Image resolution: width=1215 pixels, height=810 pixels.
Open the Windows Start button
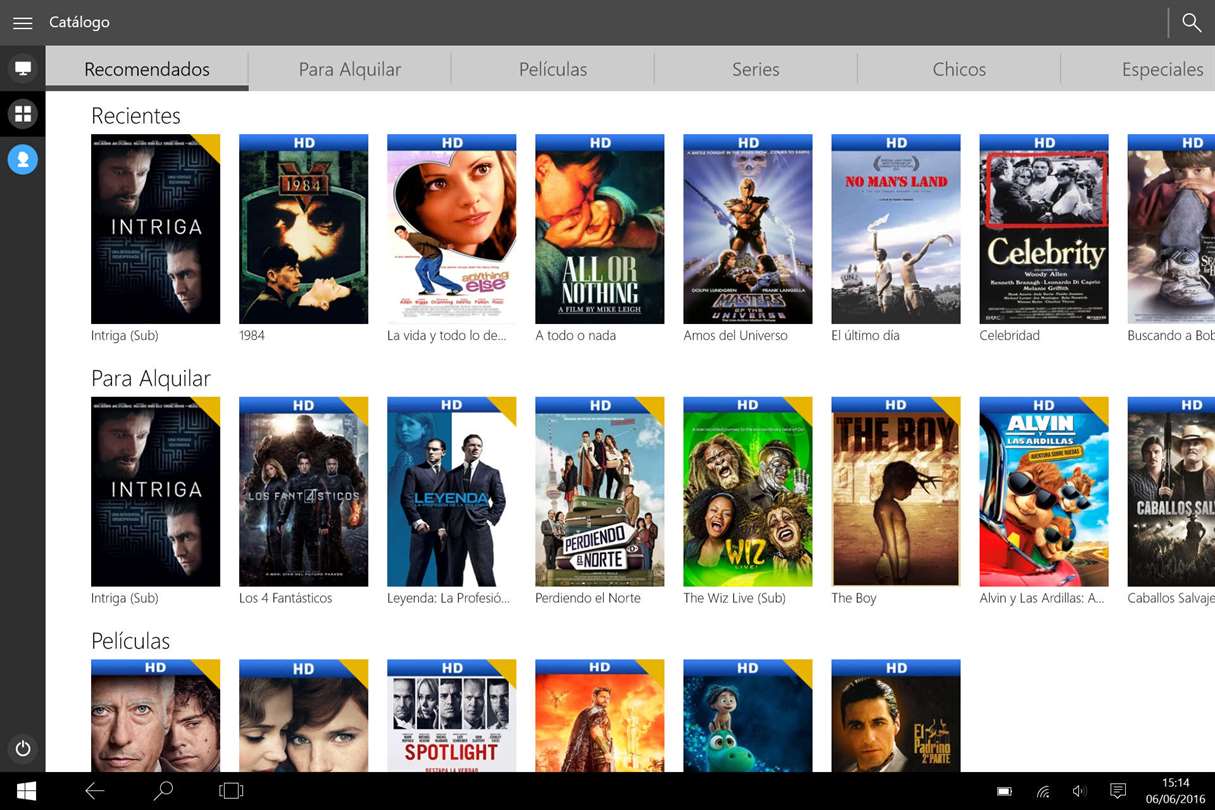click(x=26, y=791)
